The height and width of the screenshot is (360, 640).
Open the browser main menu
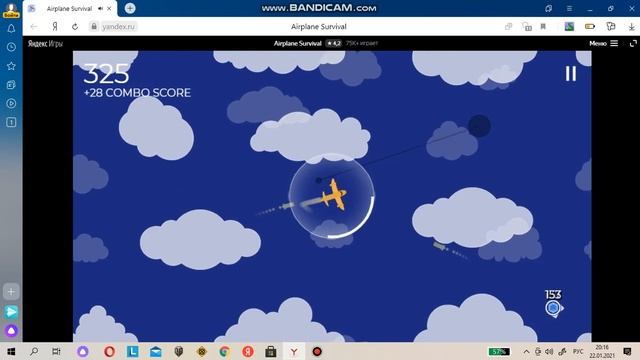click(x=569, y=8)
